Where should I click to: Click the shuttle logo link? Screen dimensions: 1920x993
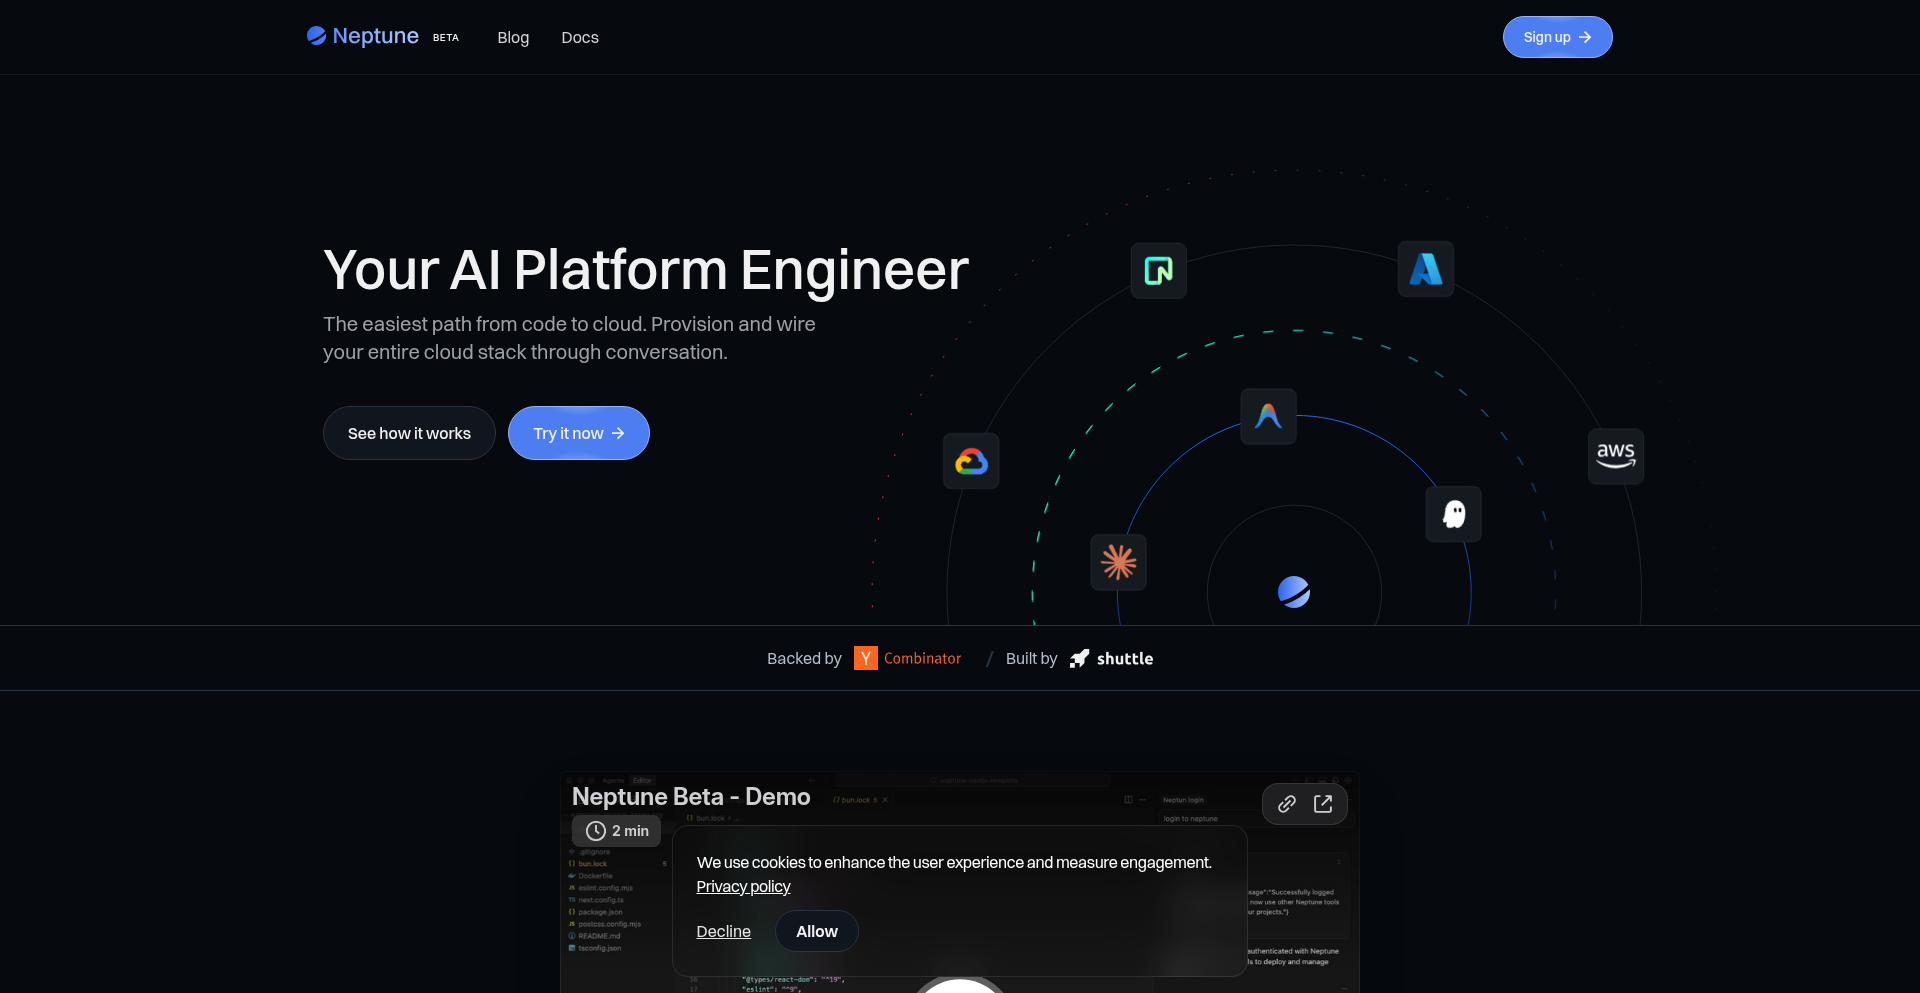click(x=1111, y=658)
